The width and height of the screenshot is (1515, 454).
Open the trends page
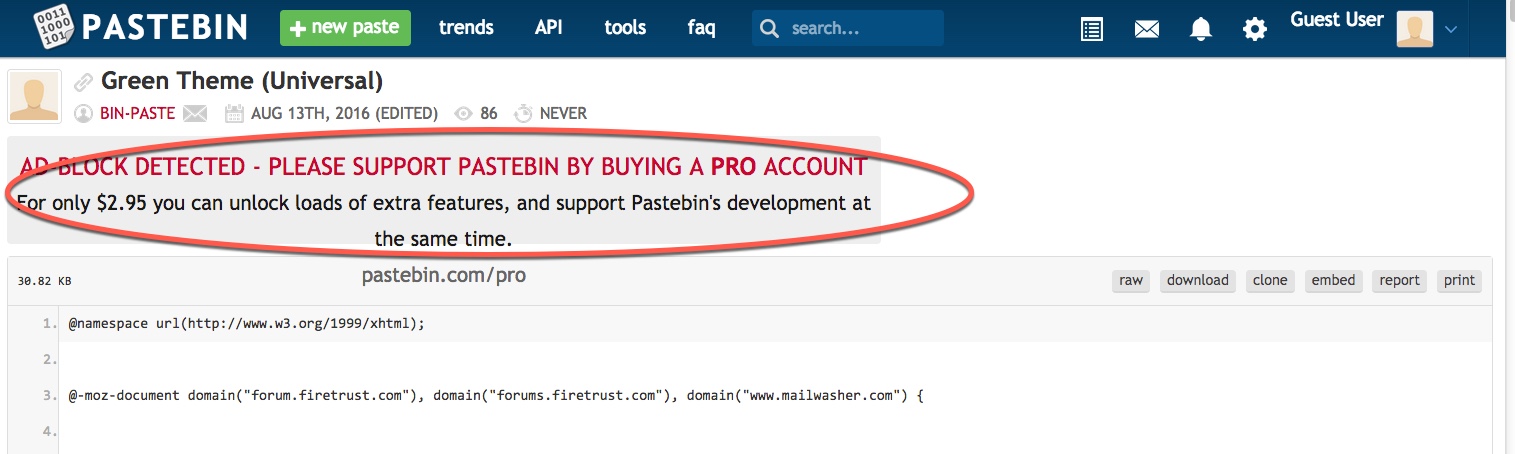point(466,28)
